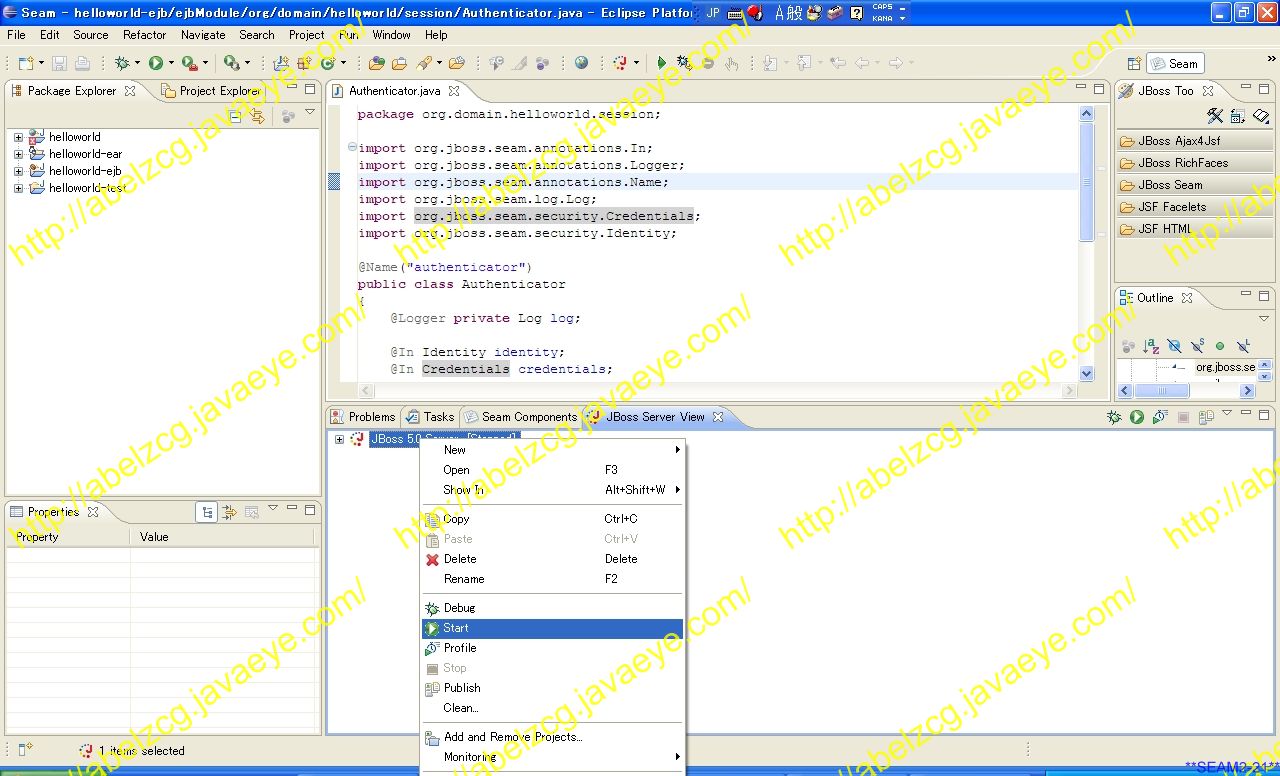The height and width of the screenshot is (776, 1280).
Task: Select Delete in the context menu
Action: [552, 559]
